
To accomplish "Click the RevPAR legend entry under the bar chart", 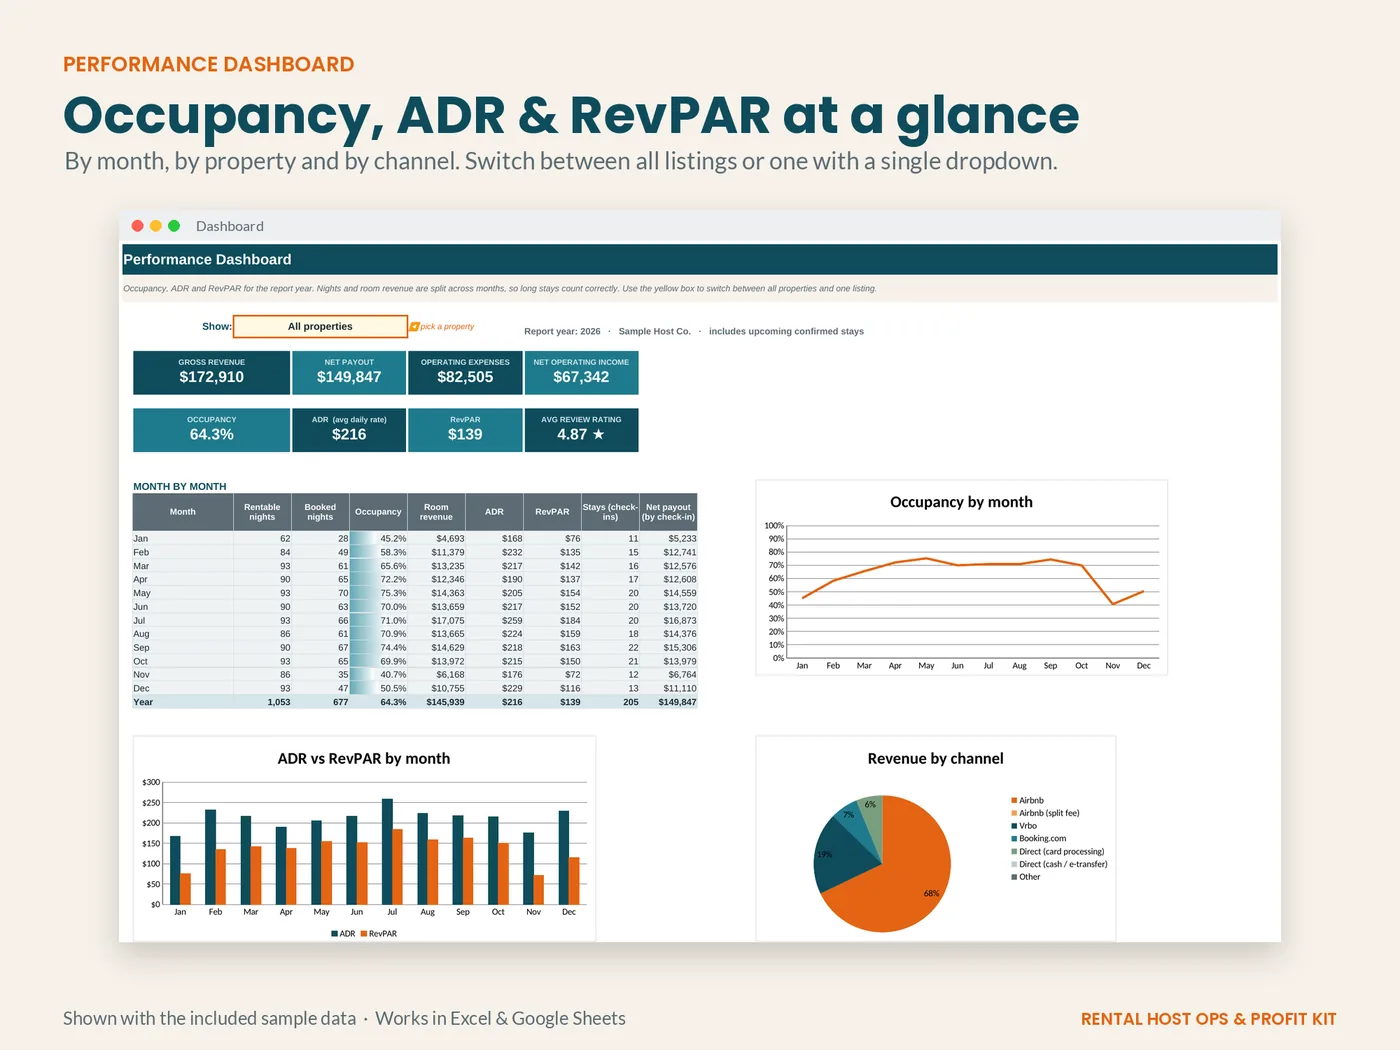I will (379, 934).
